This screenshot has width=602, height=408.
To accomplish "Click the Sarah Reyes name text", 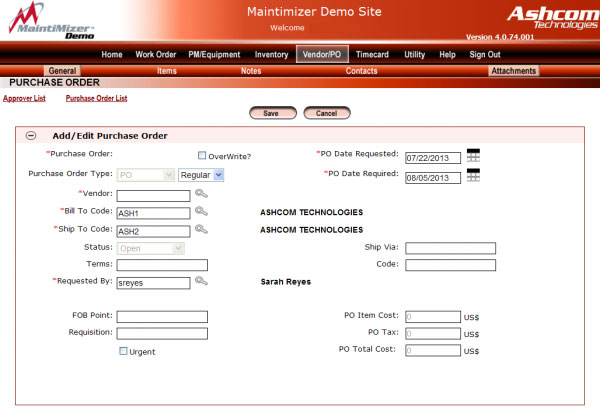I will point(286,282).
